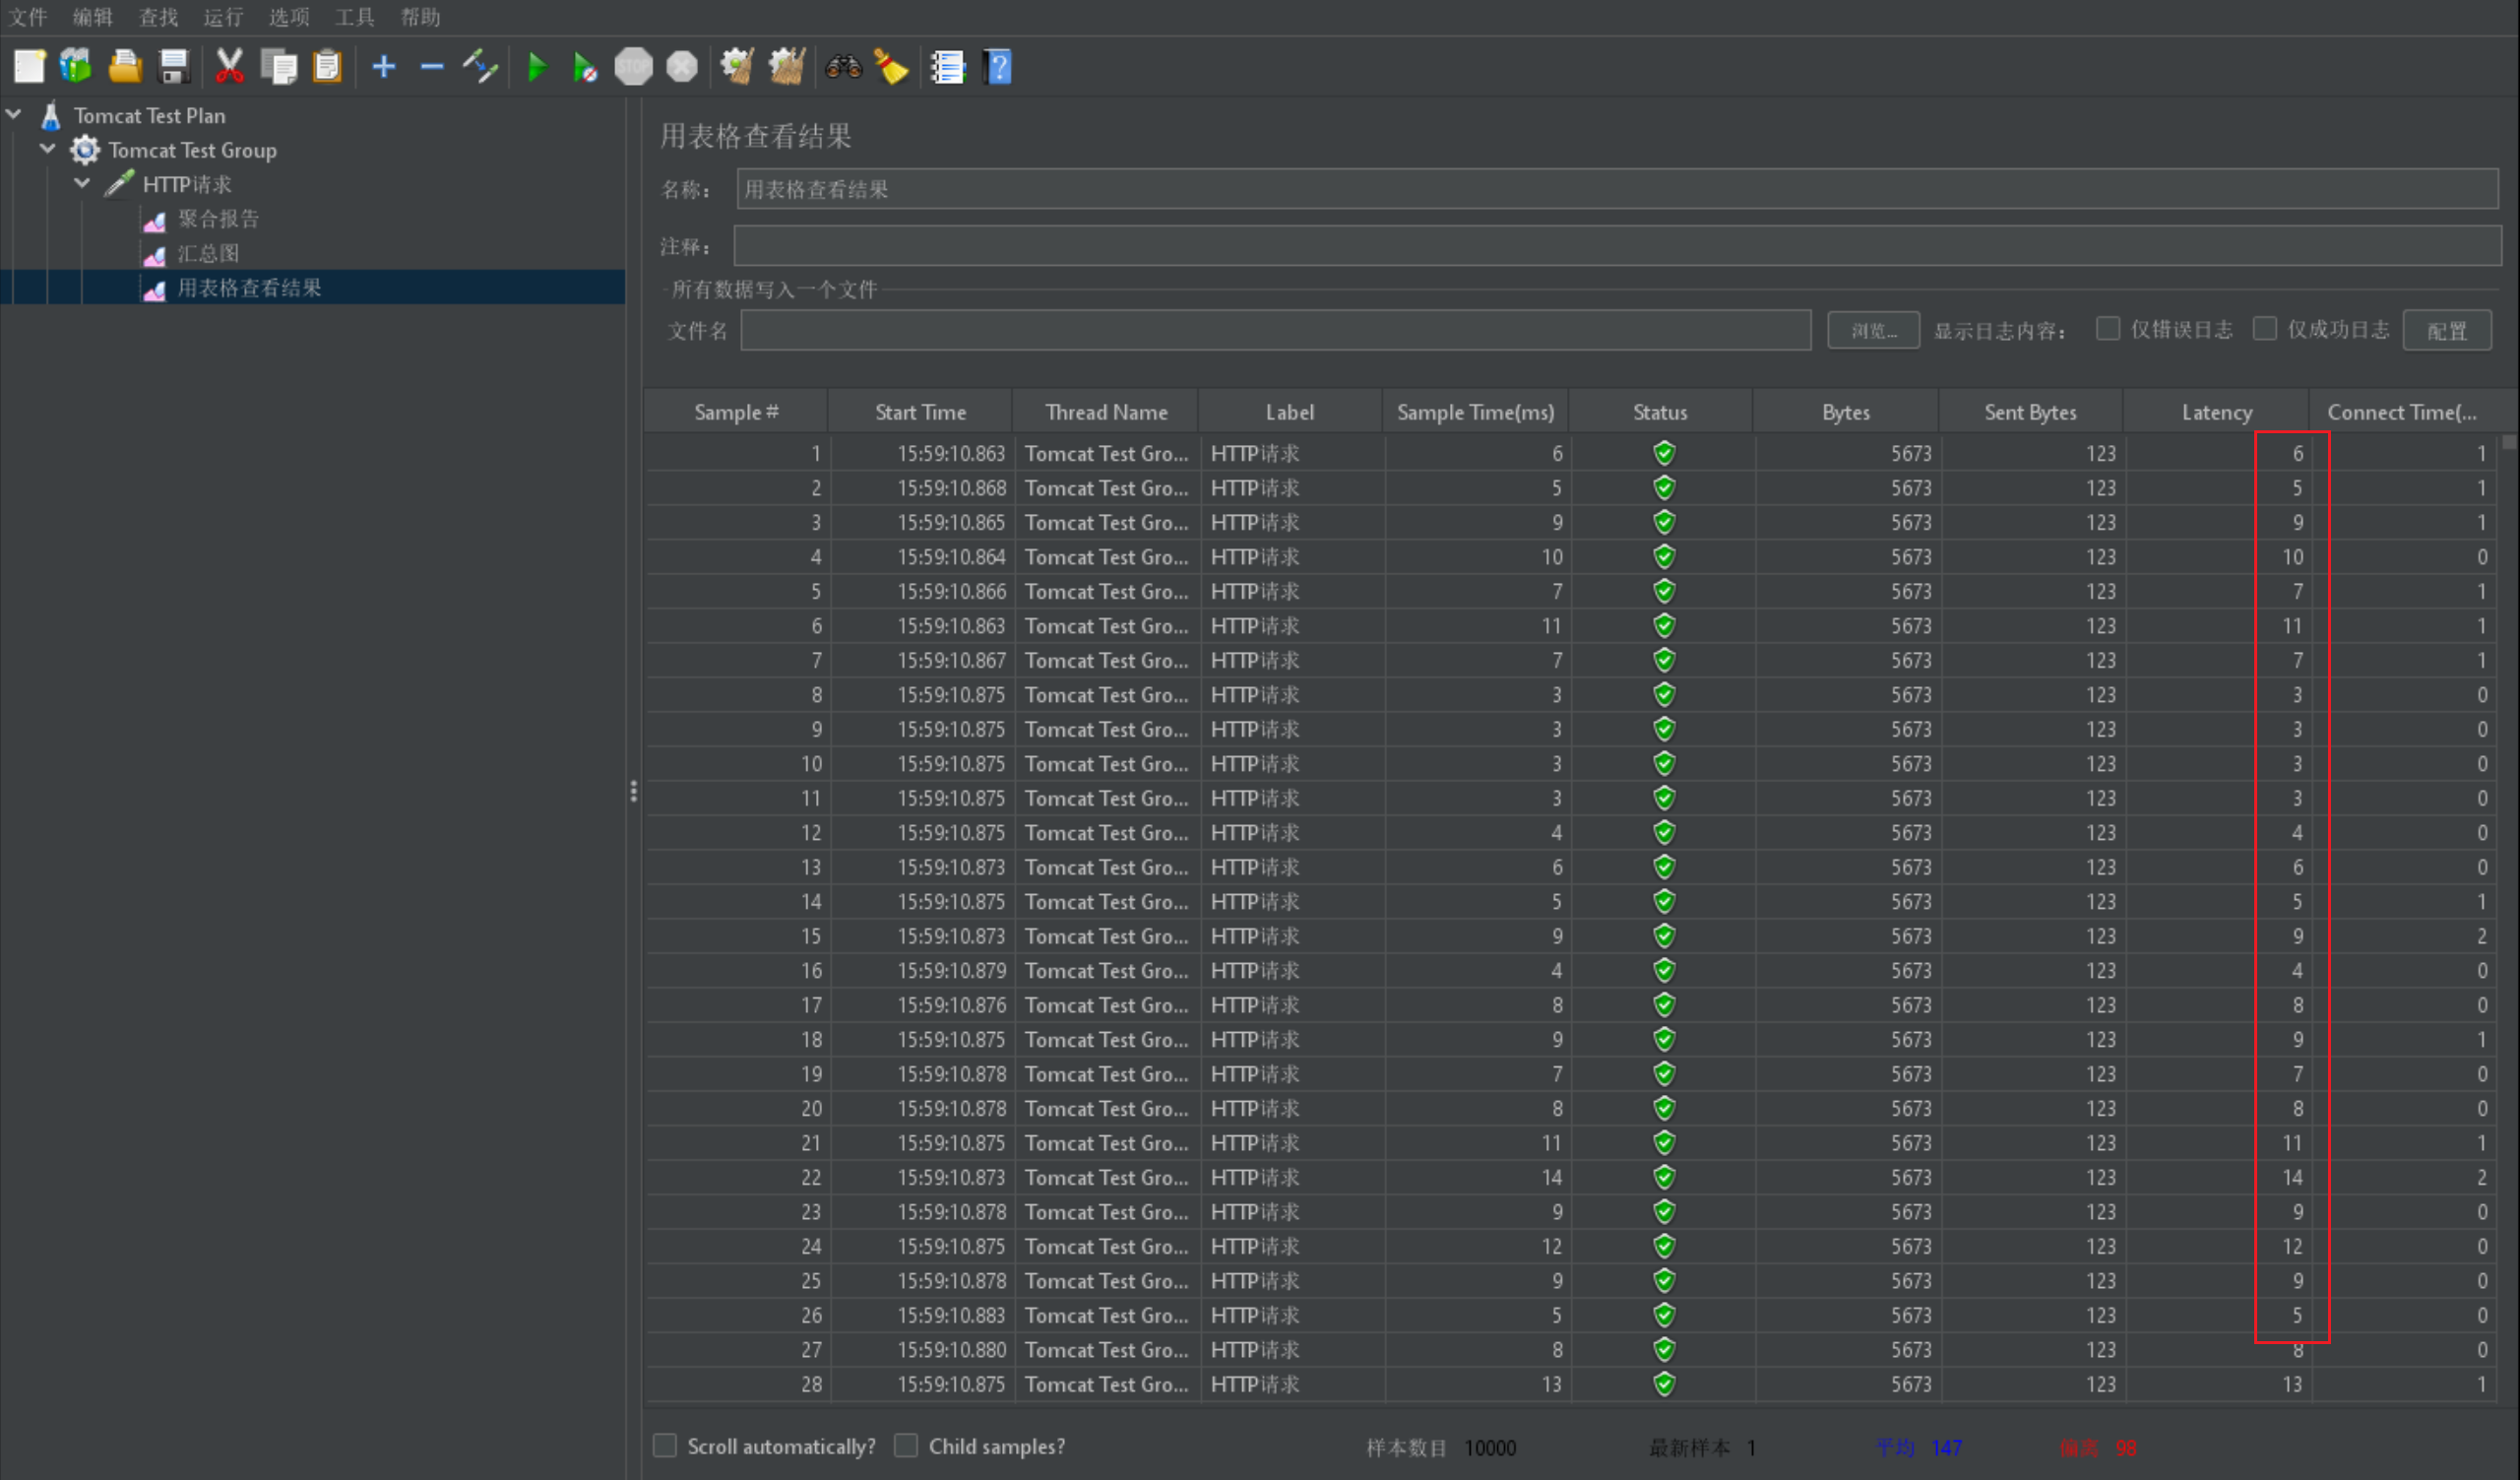Open search with binoculars icon
2520x1480 pixels.
tap(843, 67)
